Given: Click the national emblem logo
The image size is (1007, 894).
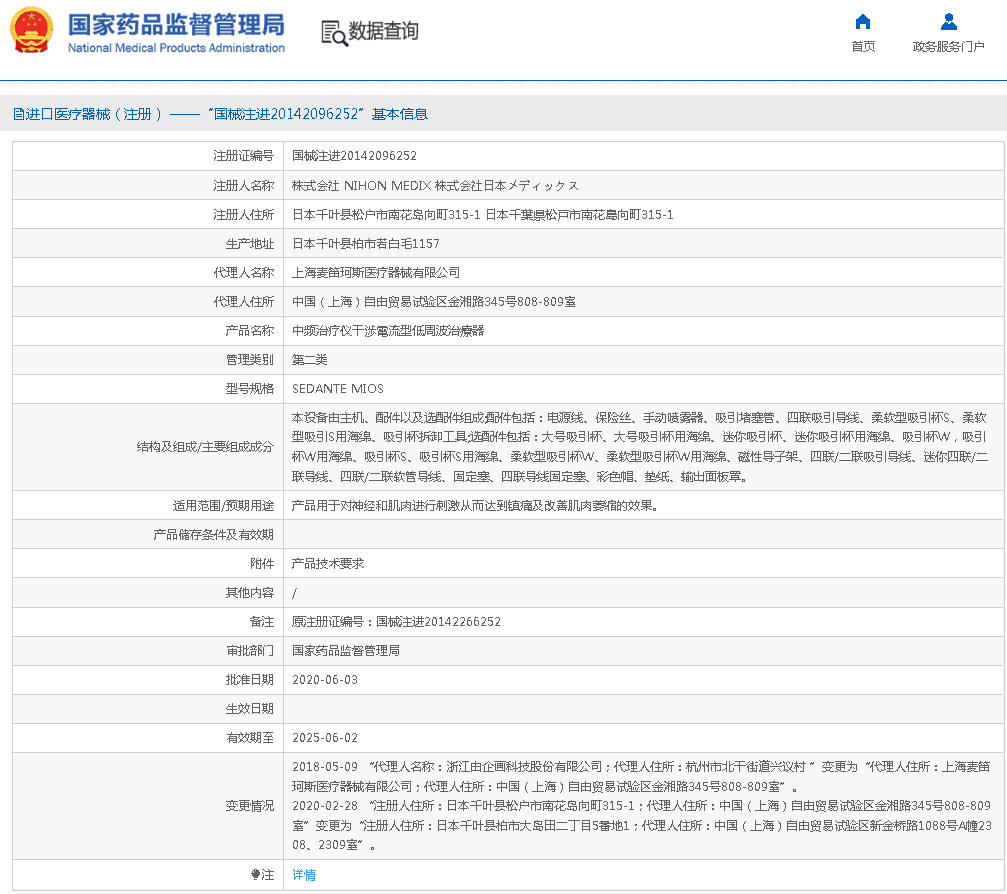Looking at the screenshot, I should [x=31, y=30].
